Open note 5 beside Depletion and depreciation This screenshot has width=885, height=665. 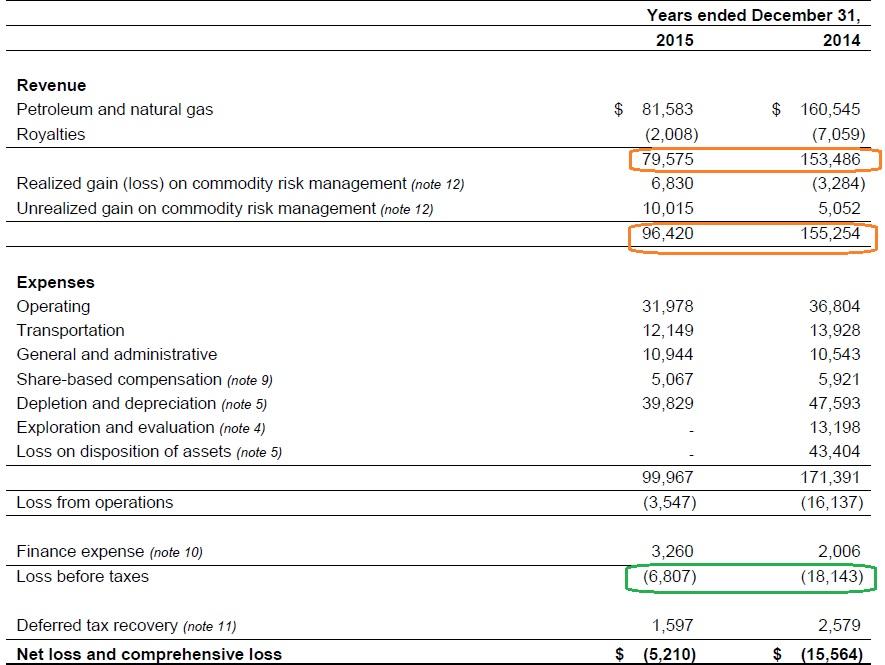pos(244,404)
